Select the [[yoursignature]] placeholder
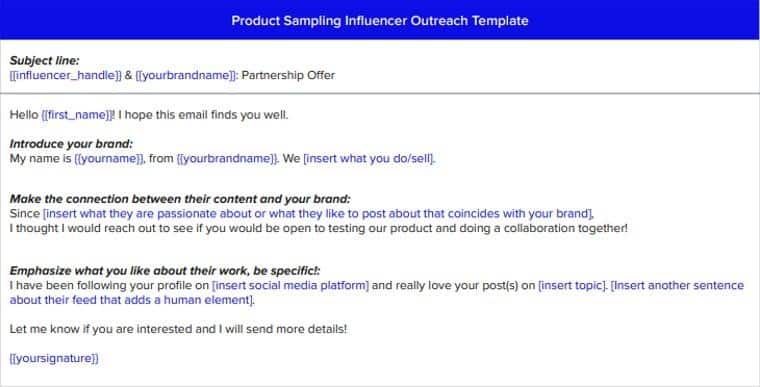The width and height of the screenshot is (760, 387). coord(54,358)
